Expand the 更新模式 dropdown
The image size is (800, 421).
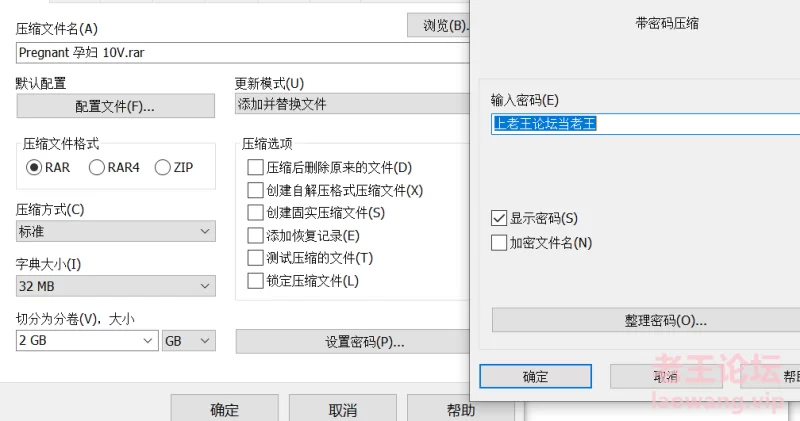pos(350,104)
